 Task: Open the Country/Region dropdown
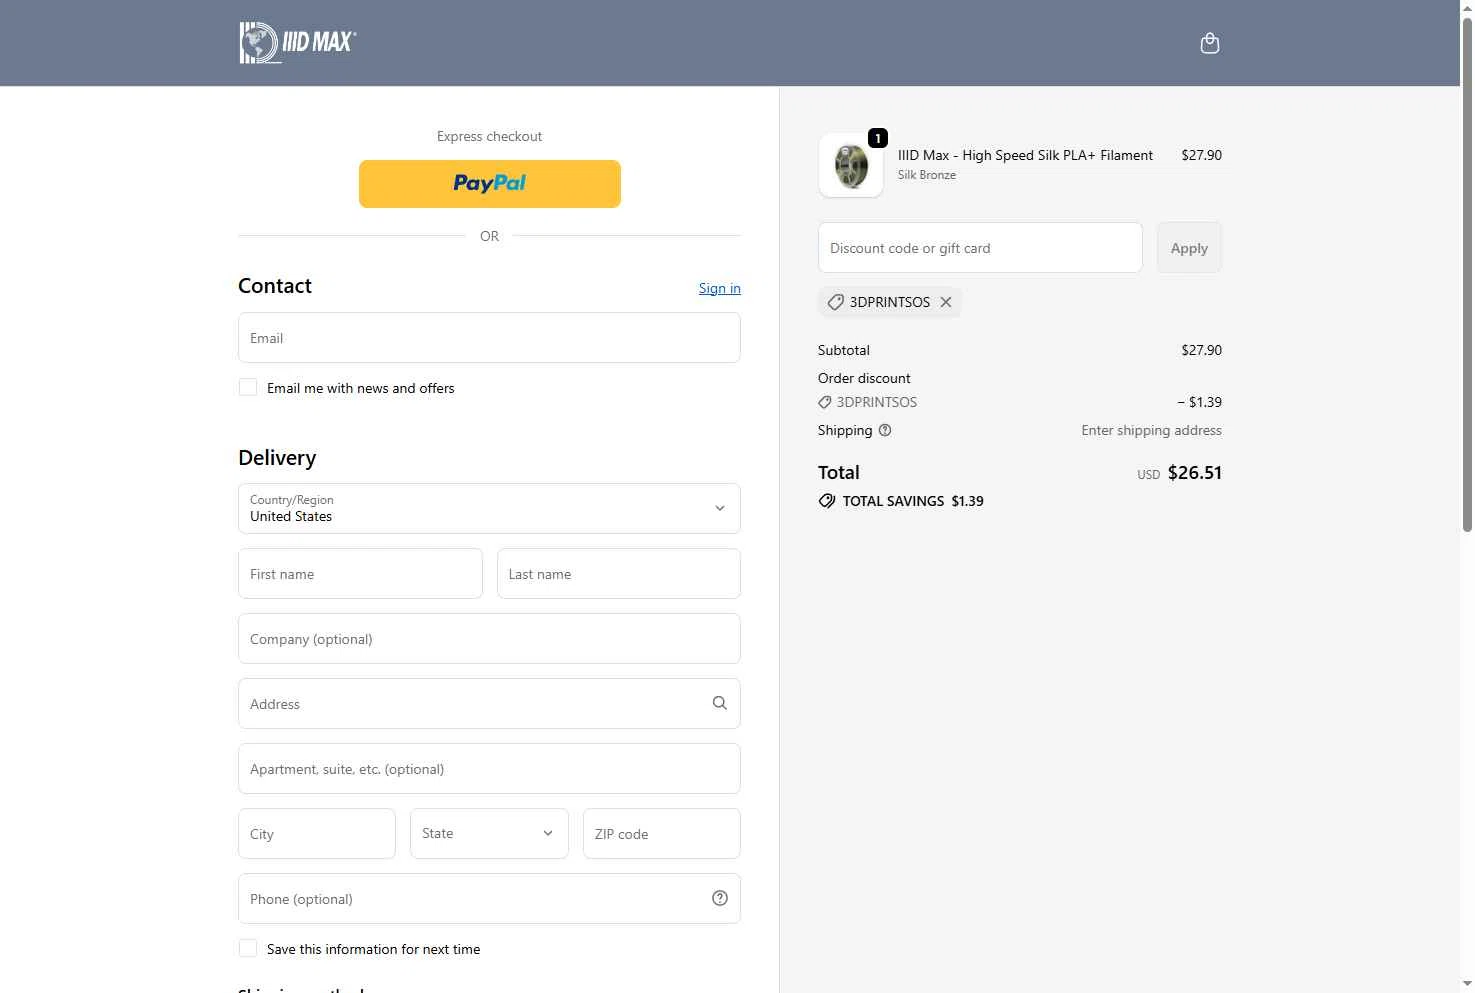click(x=489, y=508)
